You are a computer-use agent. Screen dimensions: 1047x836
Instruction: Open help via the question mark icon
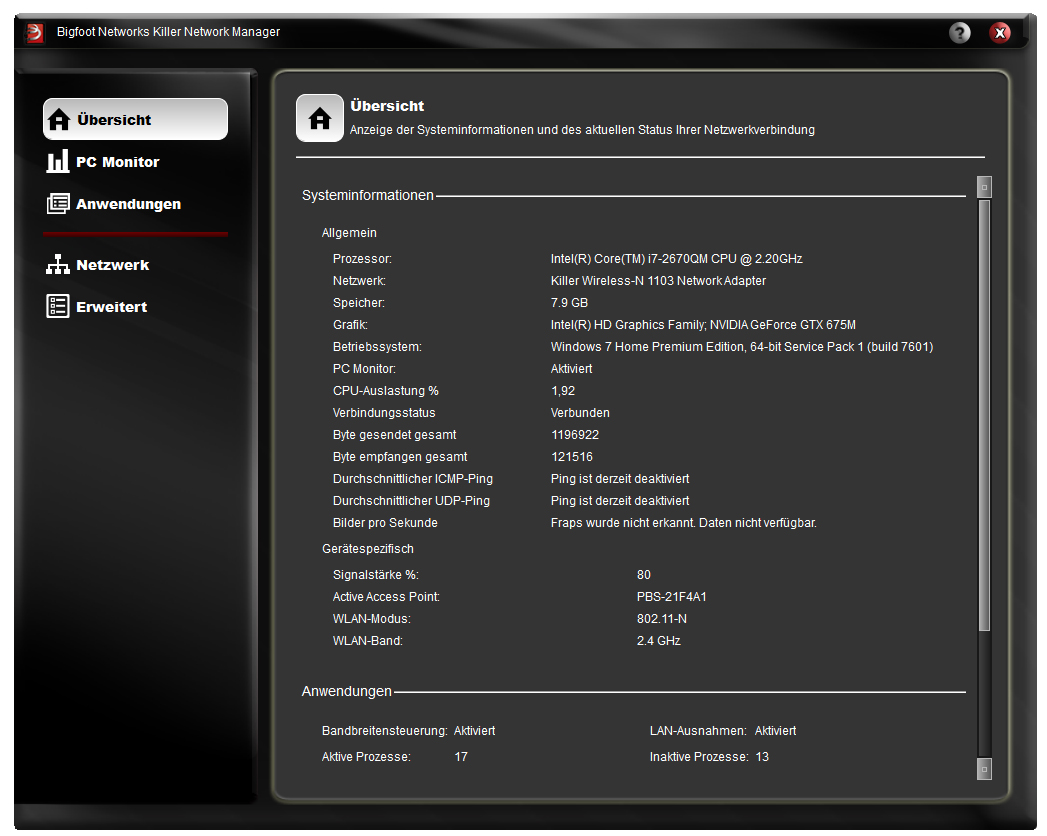tap(960, 32)
